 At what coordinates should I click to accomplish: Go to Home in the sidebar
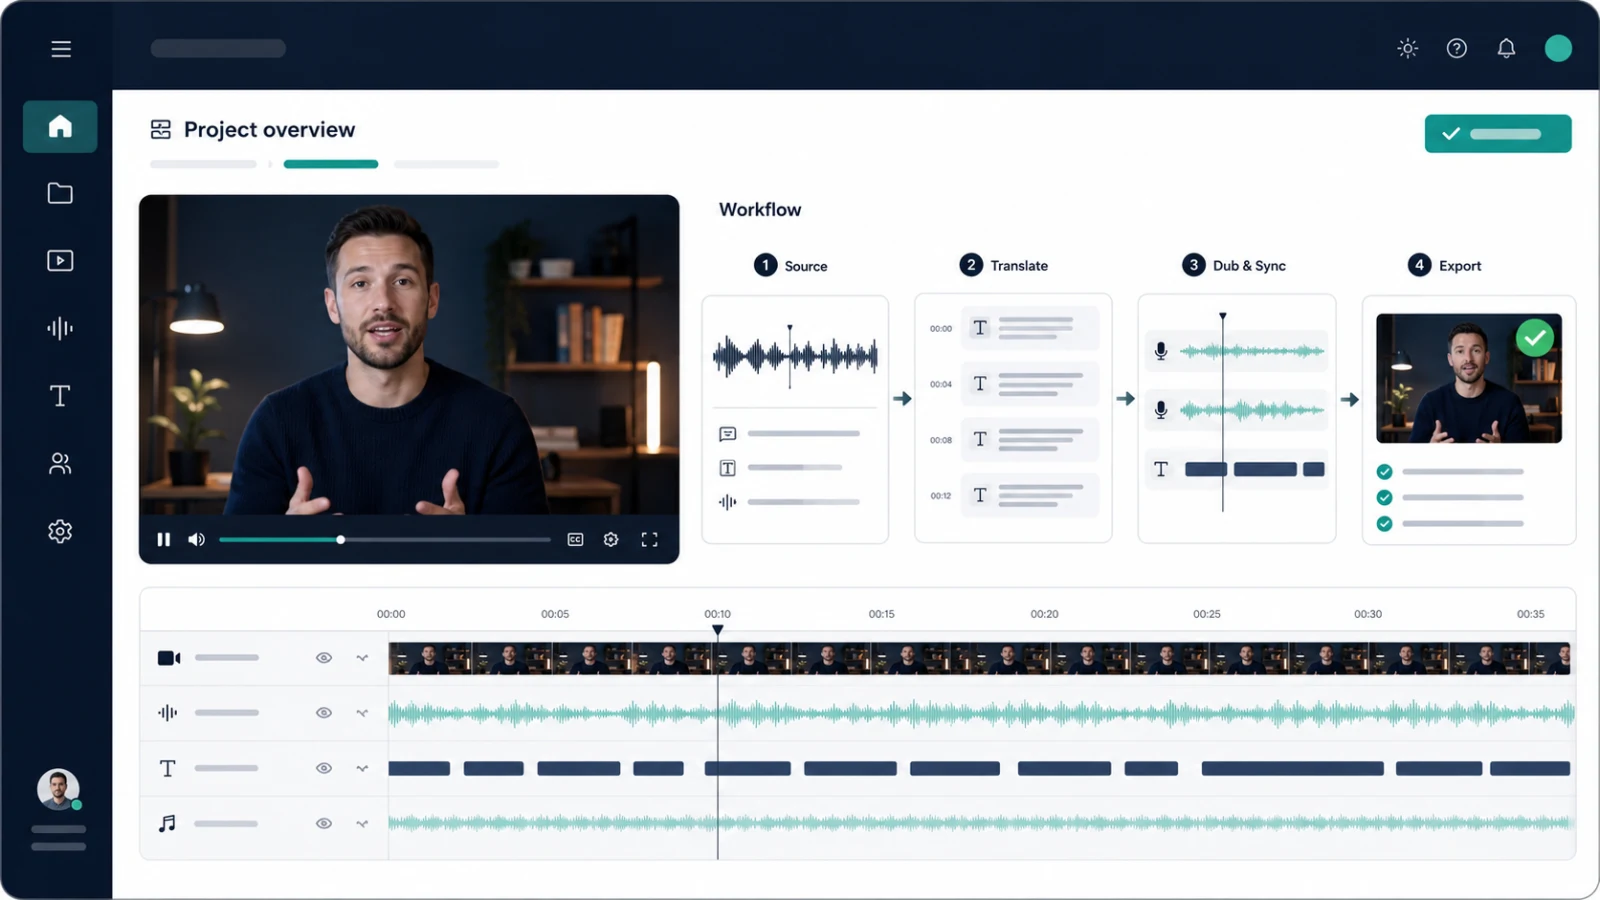(x=60, y=126)
